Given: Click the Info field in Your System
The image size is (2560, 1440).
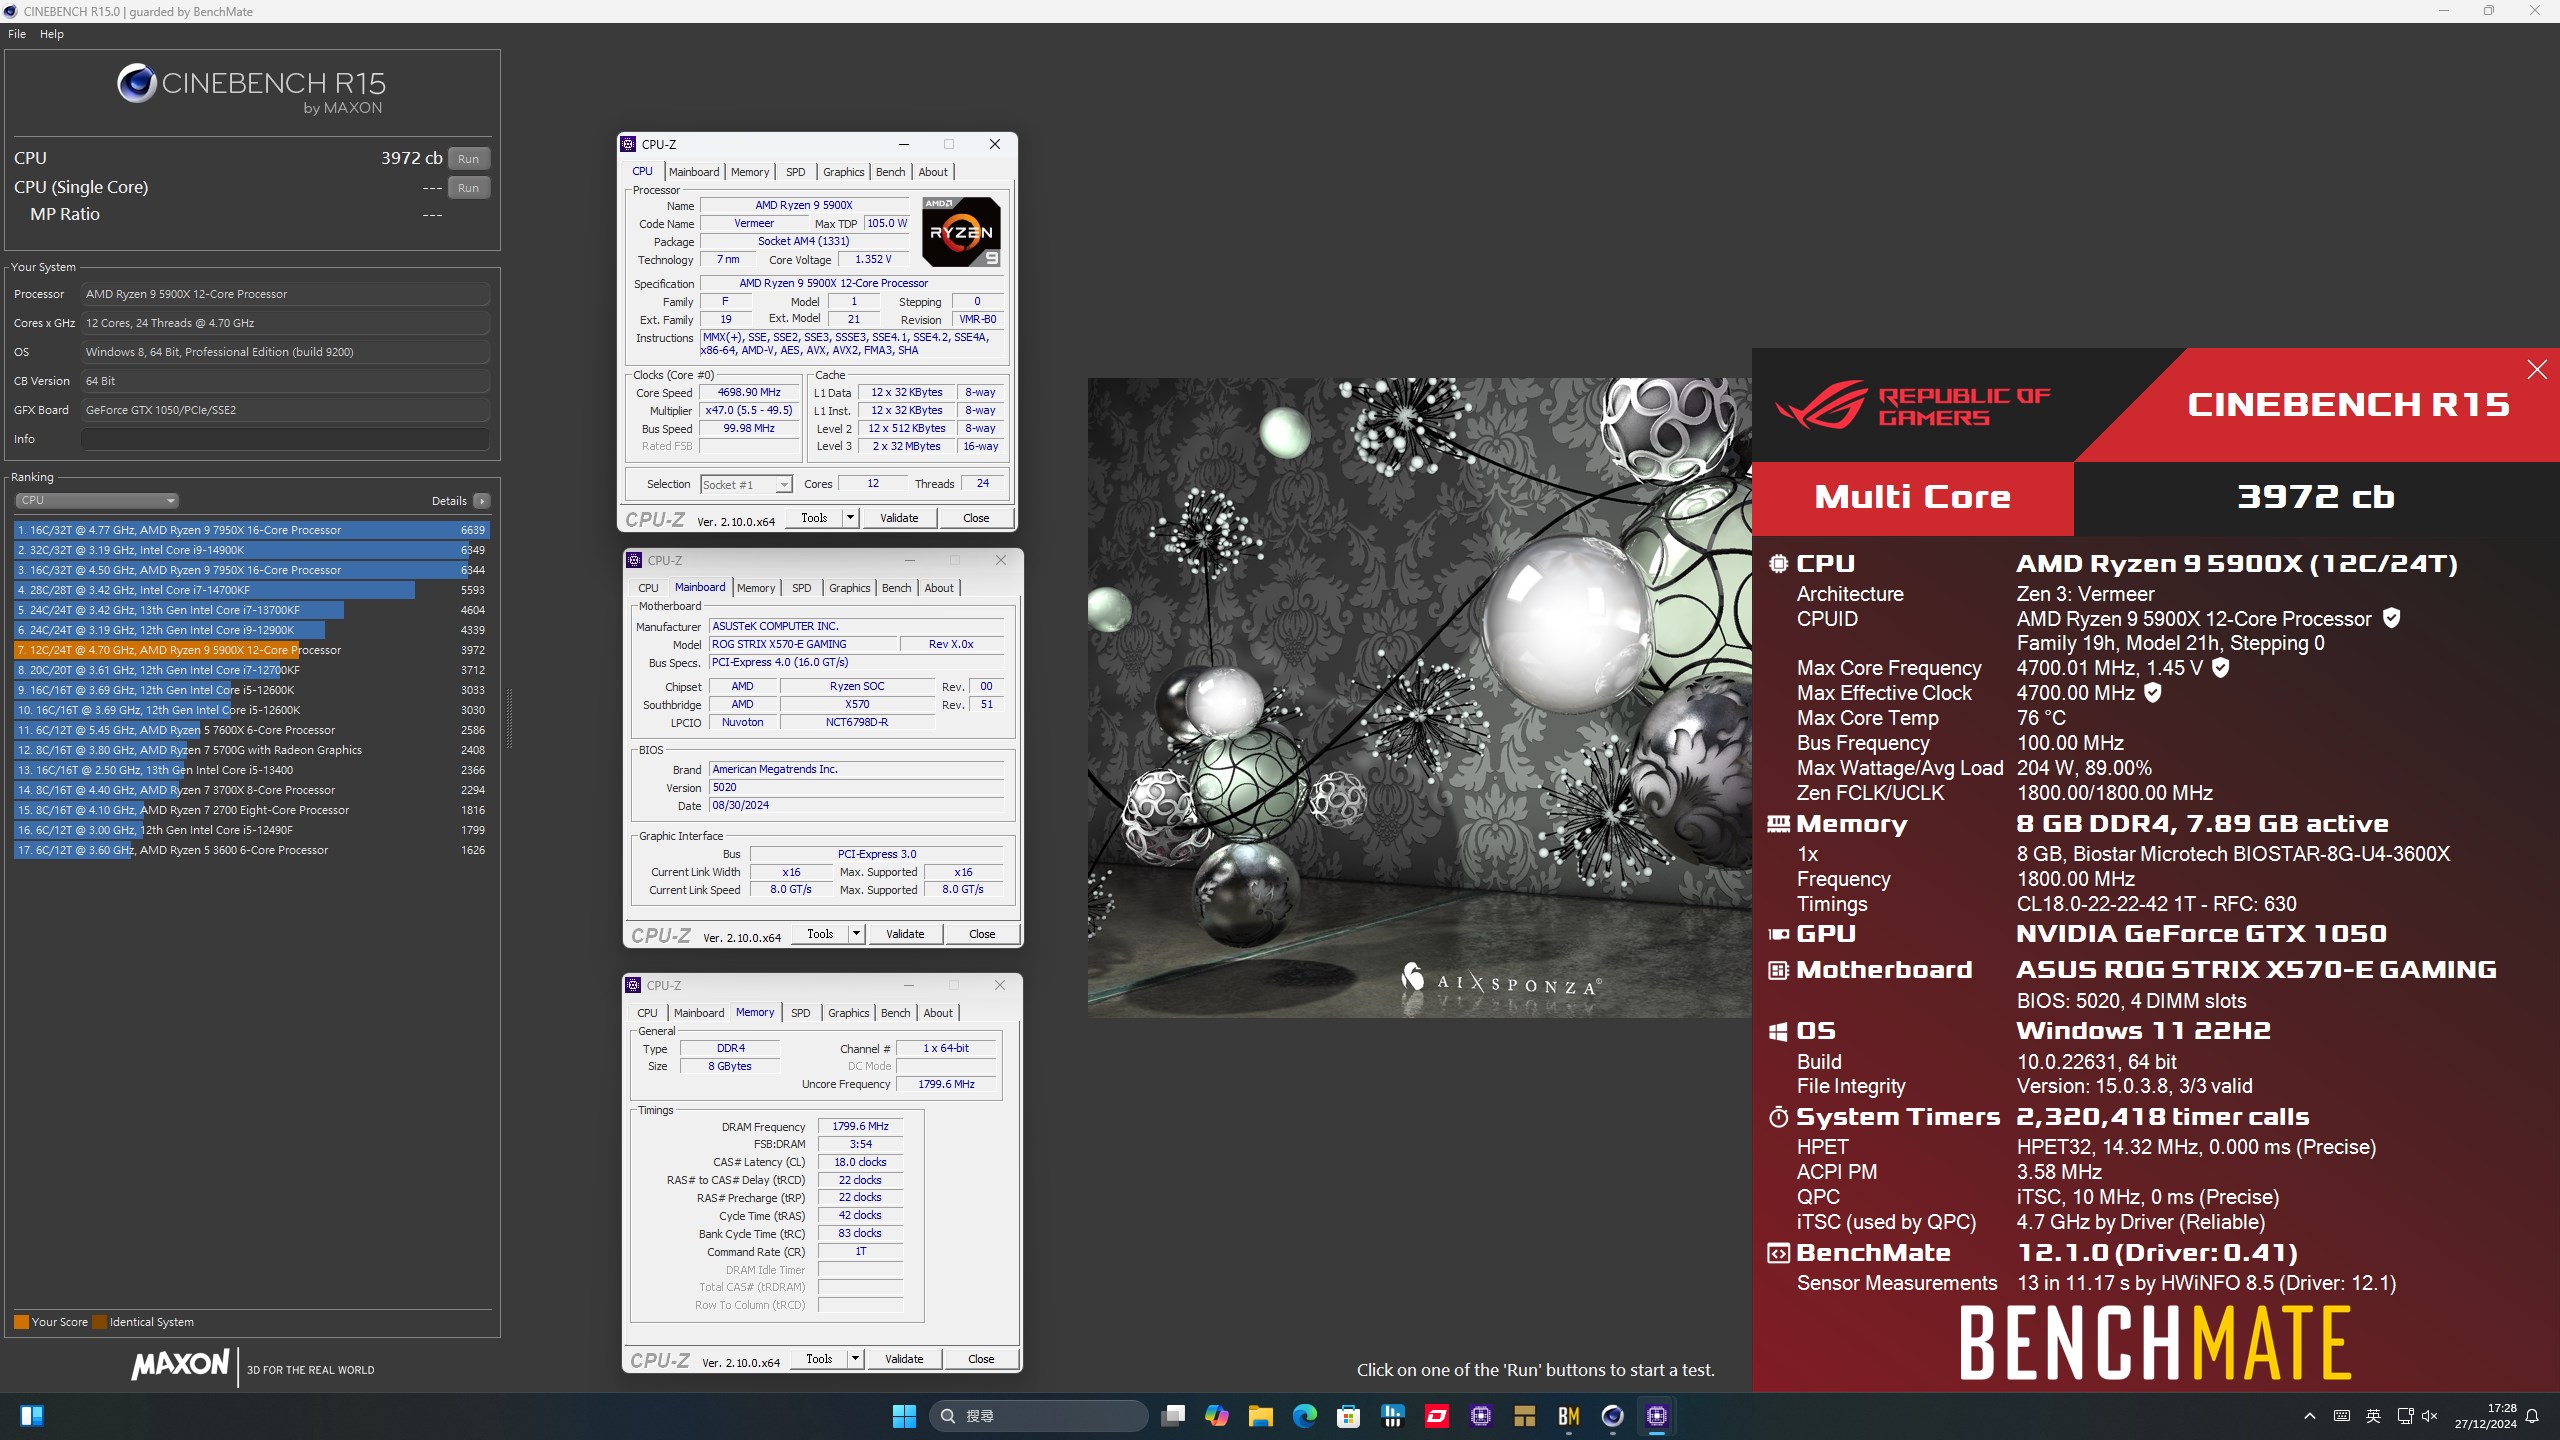Looking at the screenshot, I should tap(285, 439).
